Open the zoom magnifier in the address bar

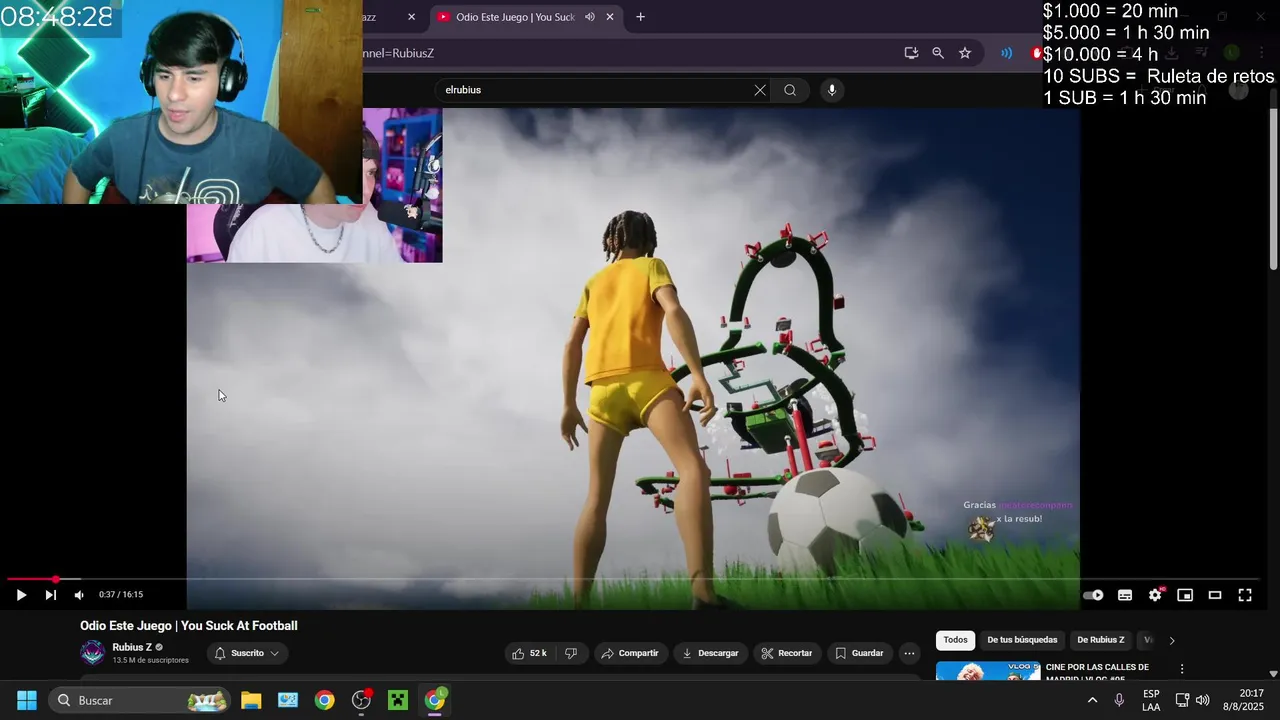tap(938, 53)
